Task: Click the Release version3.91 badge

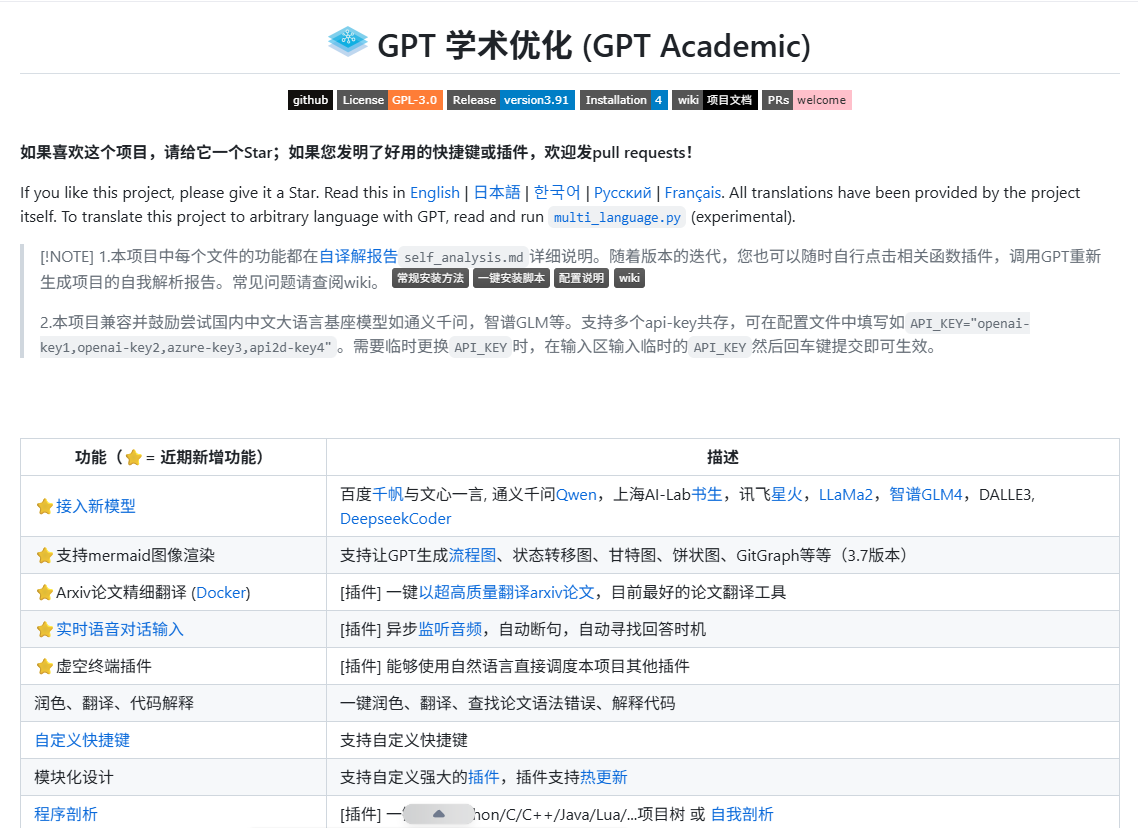Action: [x=511, y=100]
